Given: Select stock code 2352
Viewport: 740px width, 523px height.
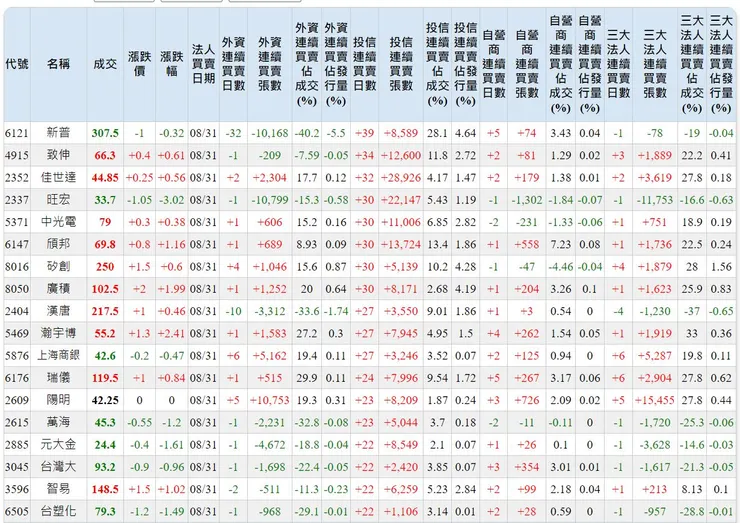Looking at the screenshot, I should click(x=17, y=178).
